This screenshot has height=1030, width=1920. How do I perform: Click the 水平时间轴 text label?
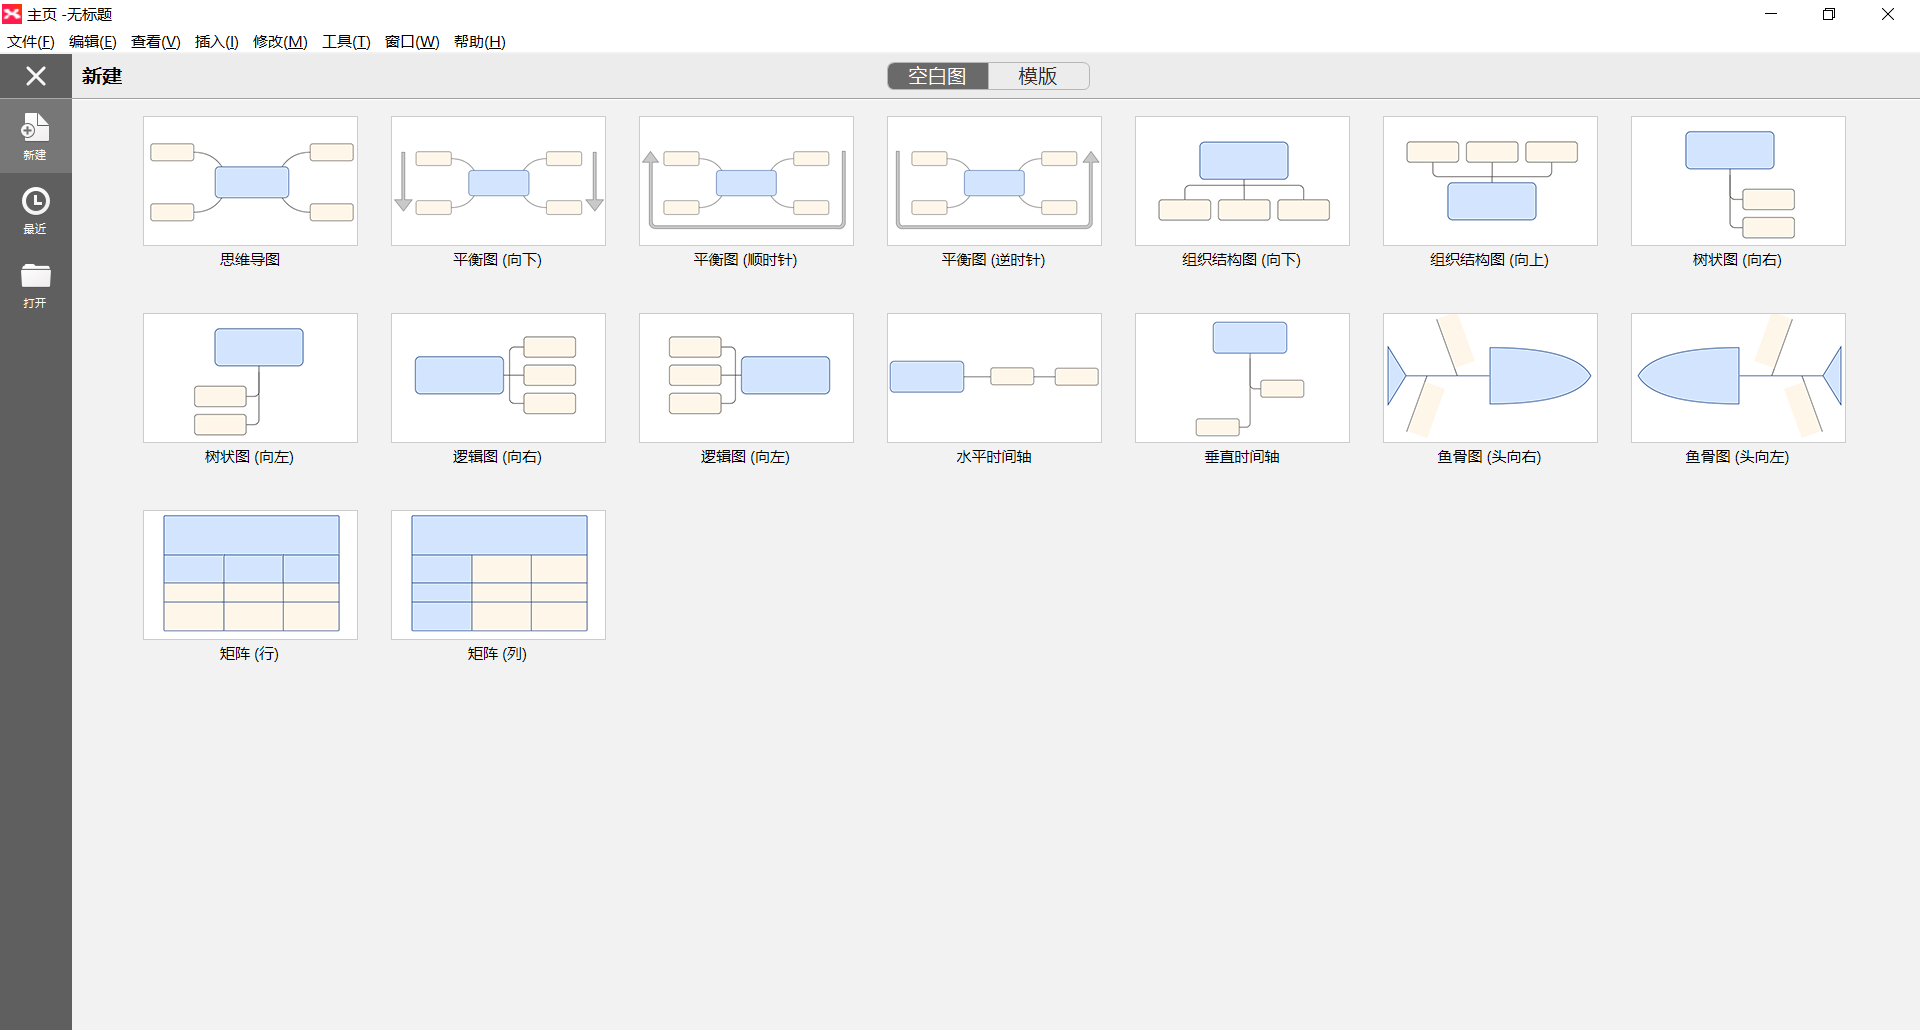994,457
